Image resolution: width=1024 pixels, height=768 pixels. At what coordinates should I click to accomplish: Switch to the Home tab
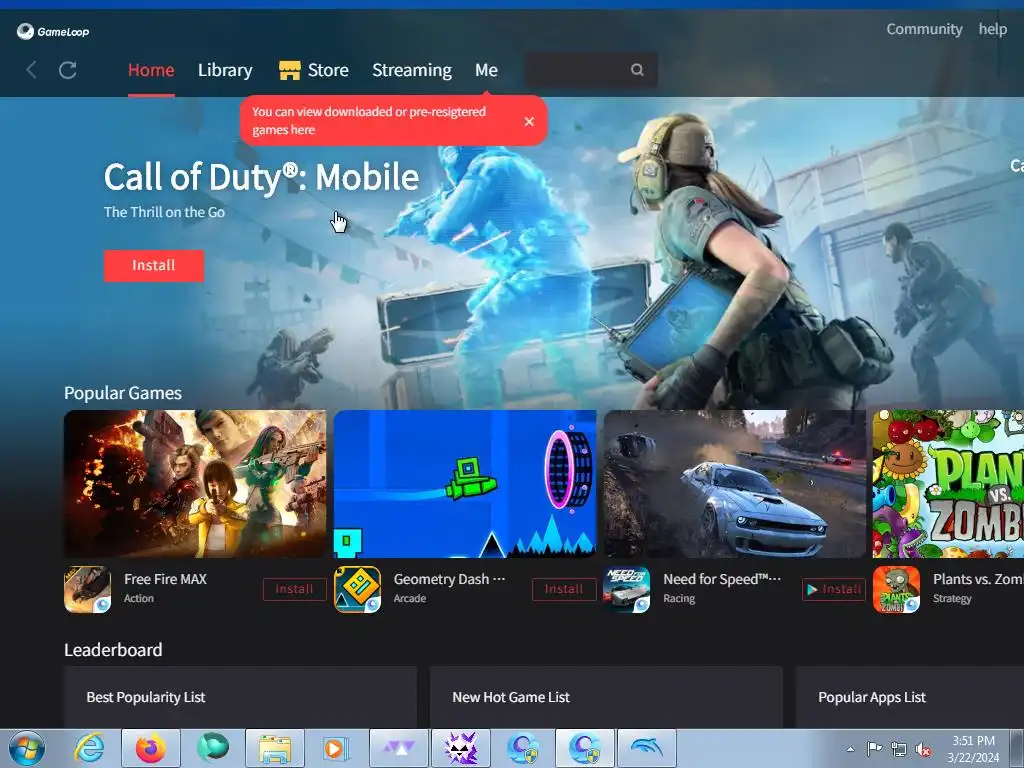click(151, 70)
